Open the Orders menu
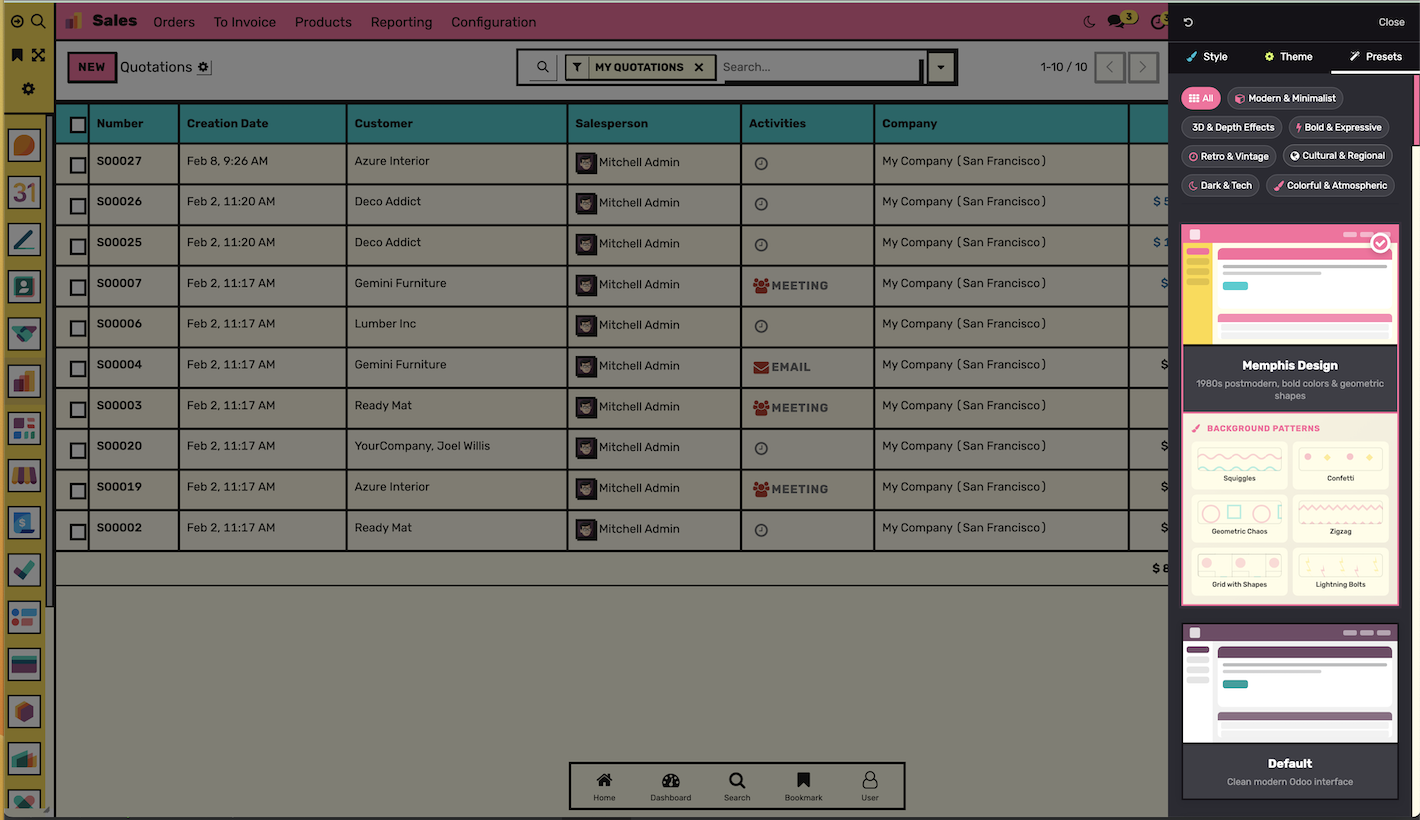 click(x=174, y=21)
